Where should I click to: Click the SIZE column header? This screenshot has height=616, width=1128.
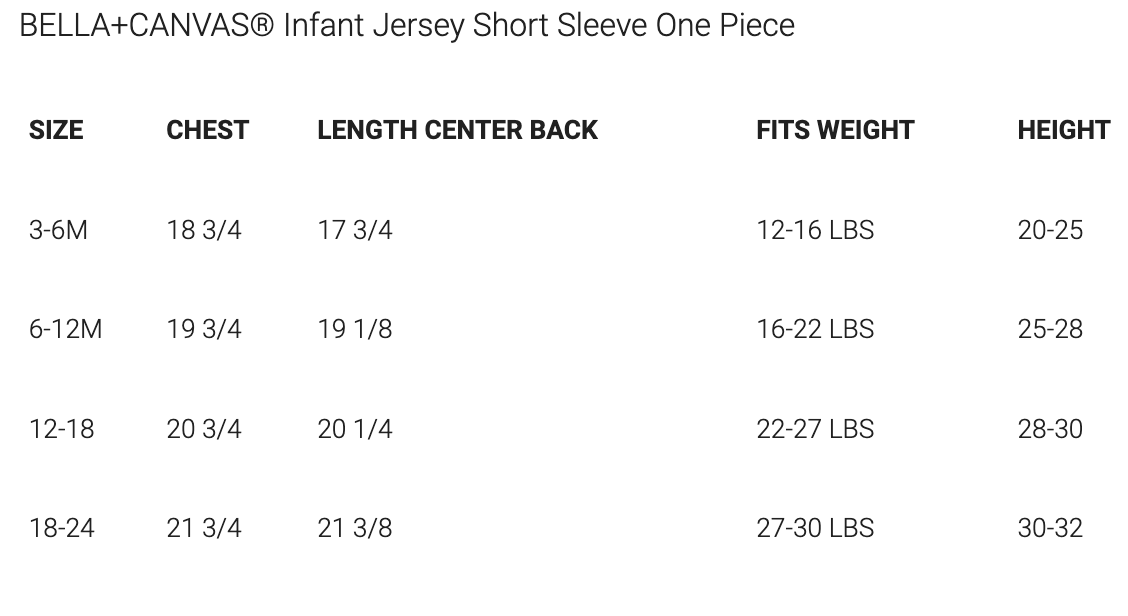coord(56,130)
